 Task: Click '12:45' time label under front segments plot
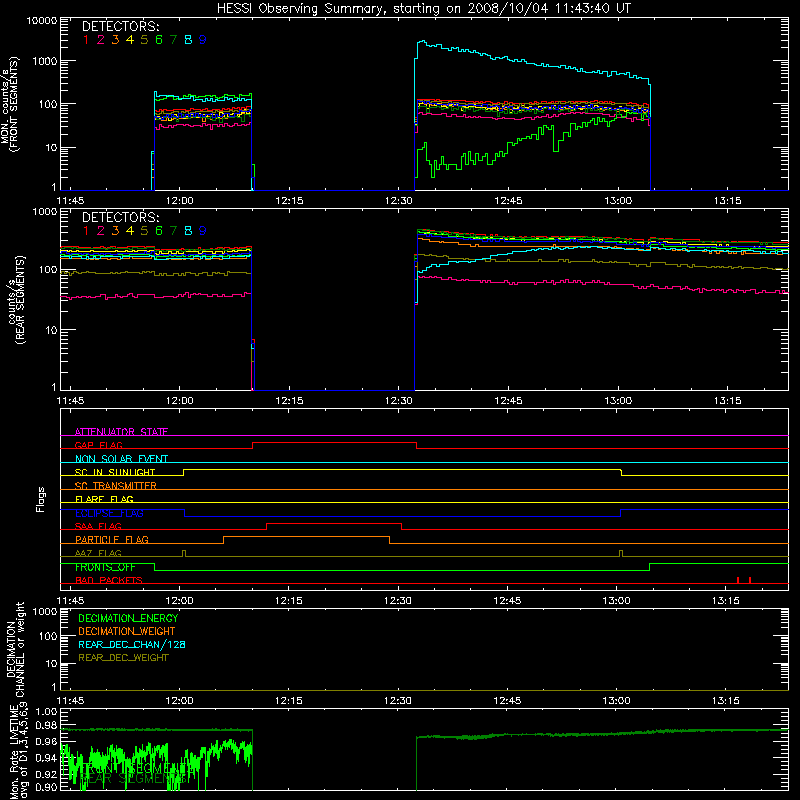click(x=508, y=201)
